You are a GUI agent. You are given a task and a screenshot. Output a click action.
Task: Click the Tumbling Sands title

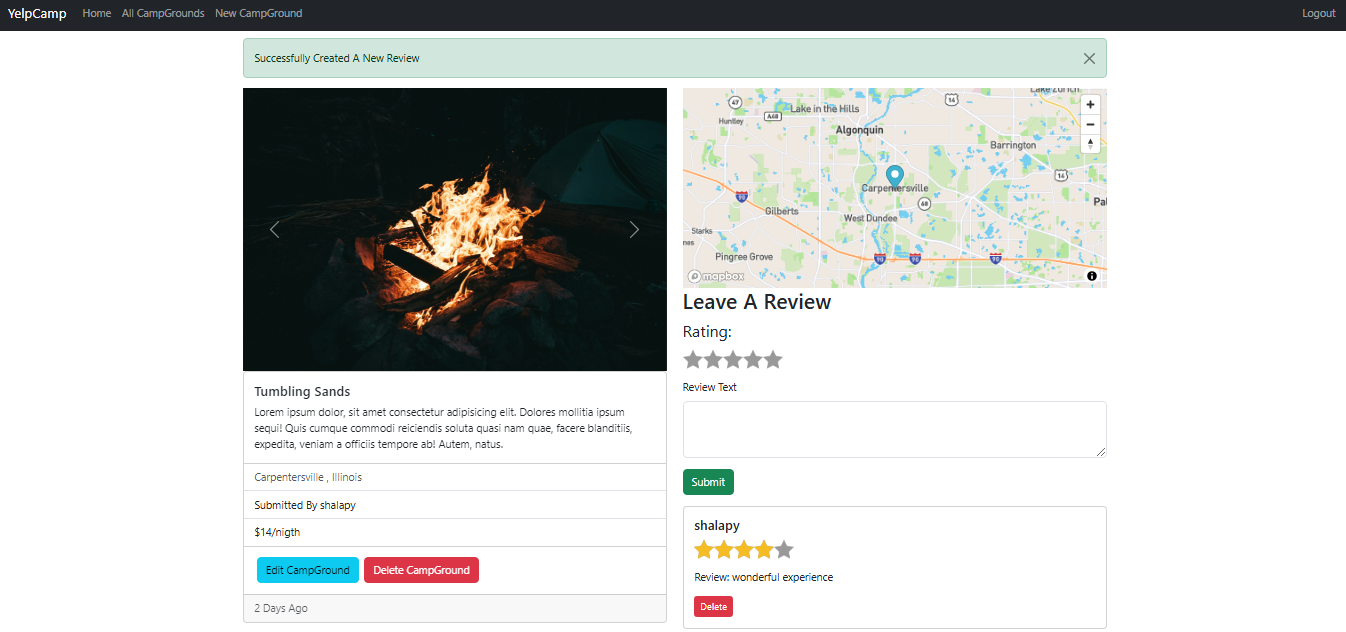pos(302,391)
